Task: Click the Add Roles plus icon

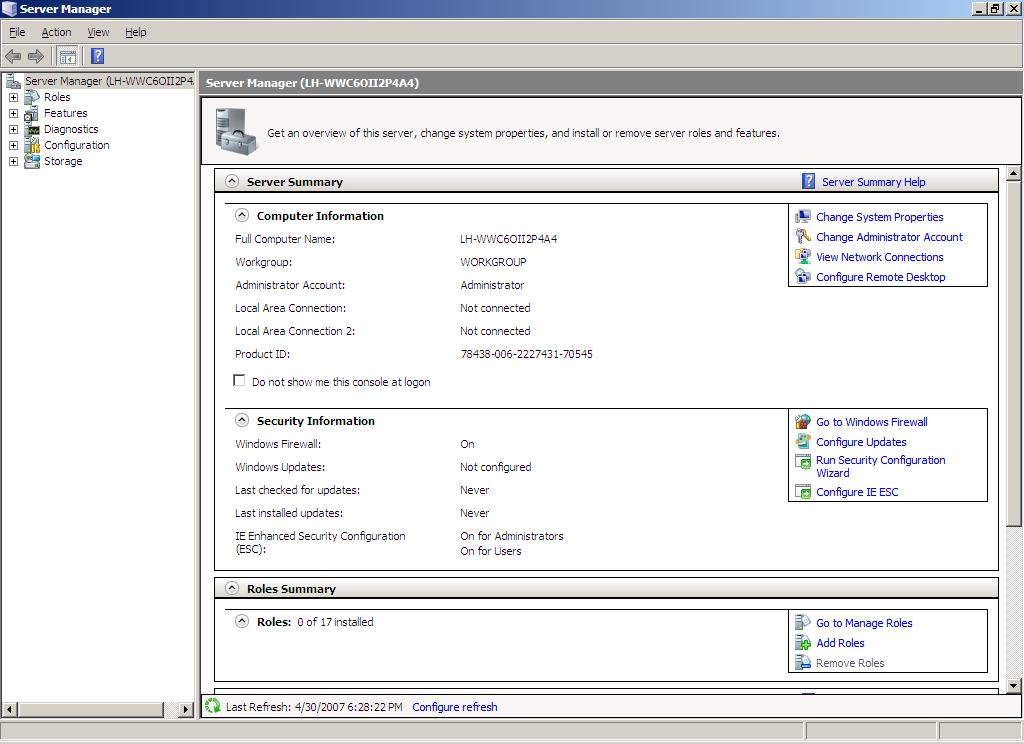Action: point(803,643)
